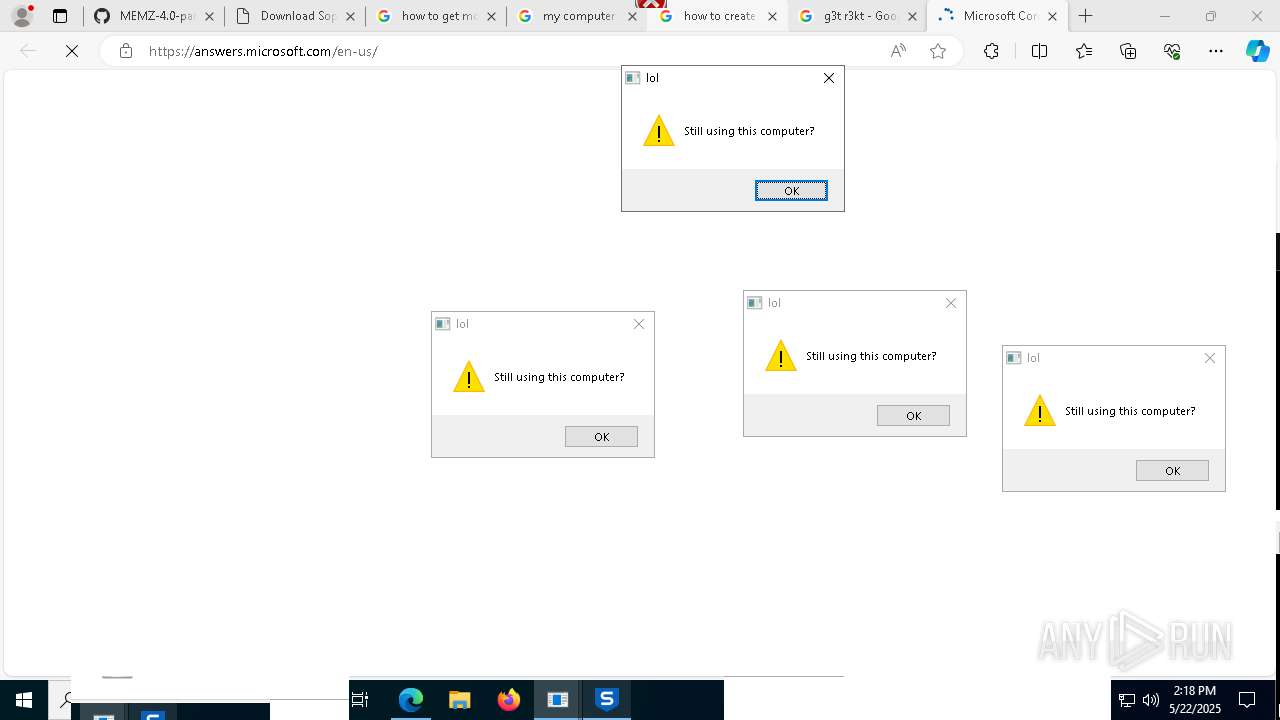Launch Firefox from the taskbar
The image size is (1280, 720).
[x=508, y=700]
